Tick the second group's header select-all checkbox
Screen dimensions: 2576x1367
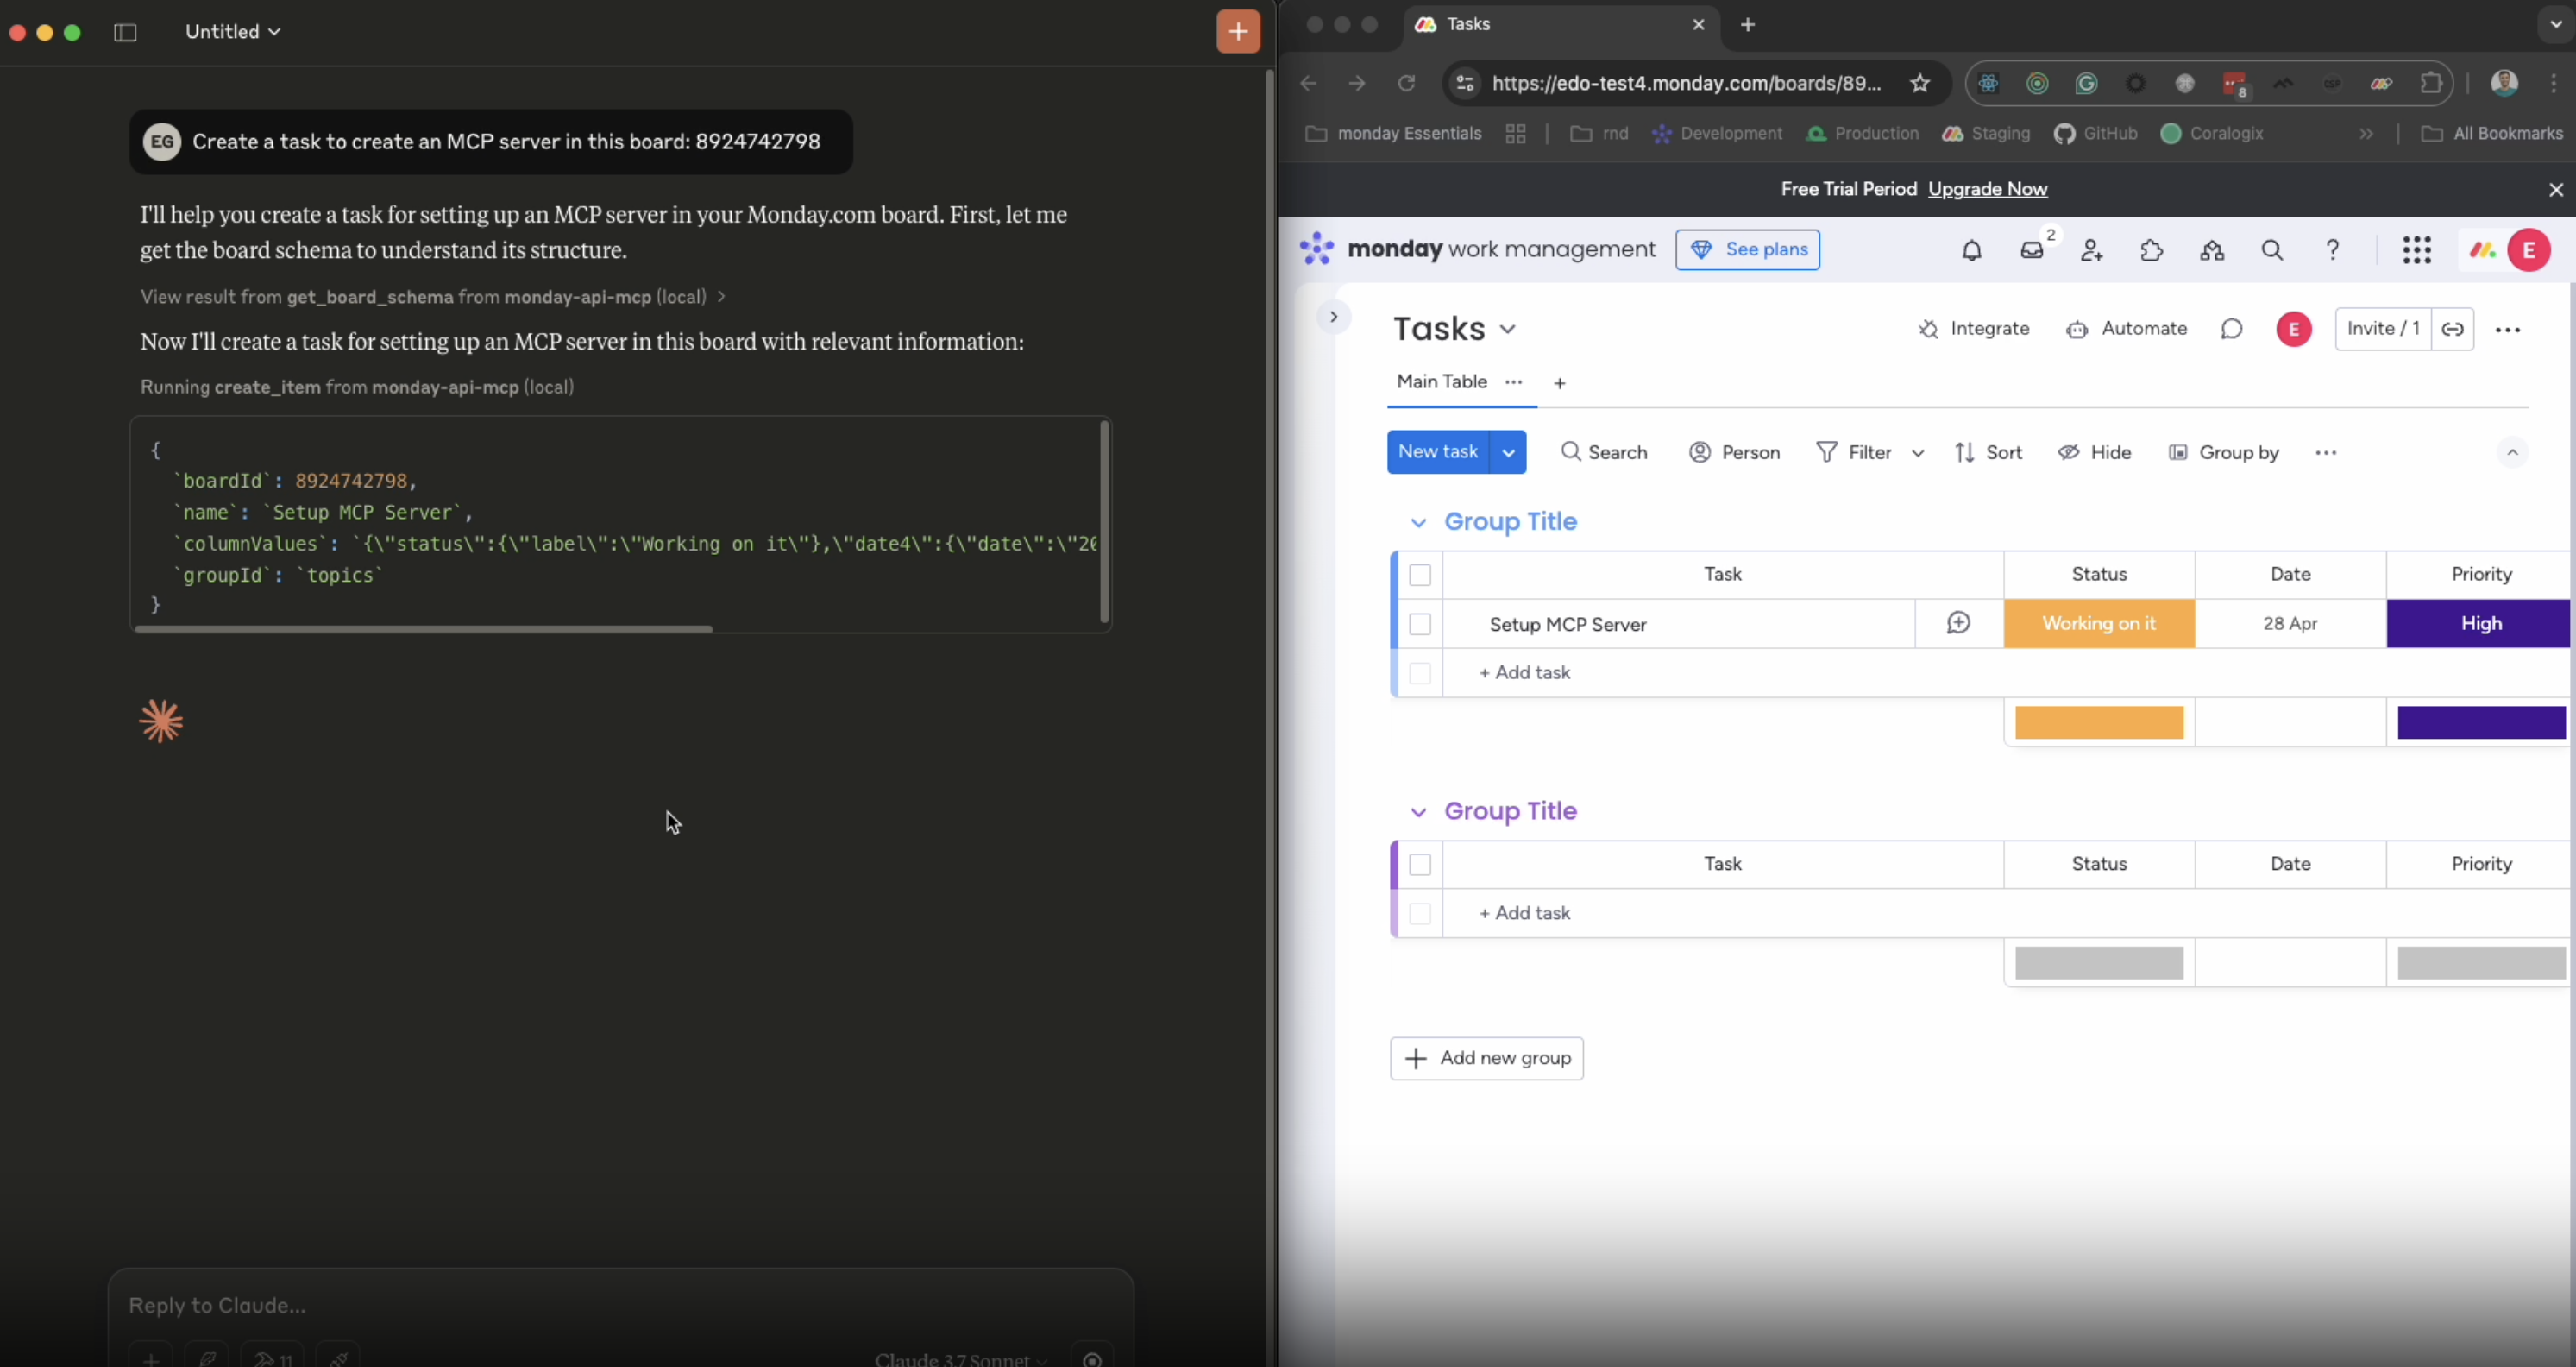[1420, 864]
